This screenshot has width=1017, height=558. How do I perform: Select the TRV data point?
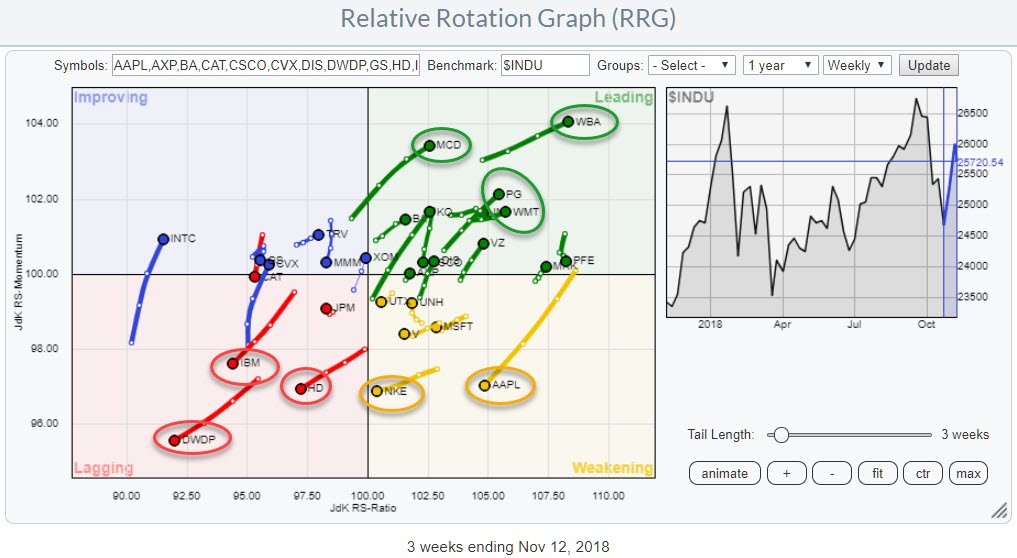[x=318, y=235]
